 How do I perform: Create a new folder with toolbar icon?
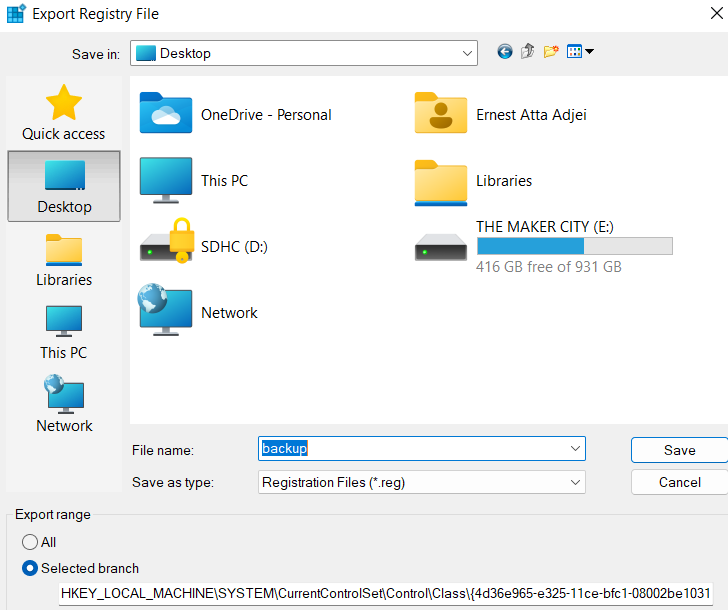(551, 52)
